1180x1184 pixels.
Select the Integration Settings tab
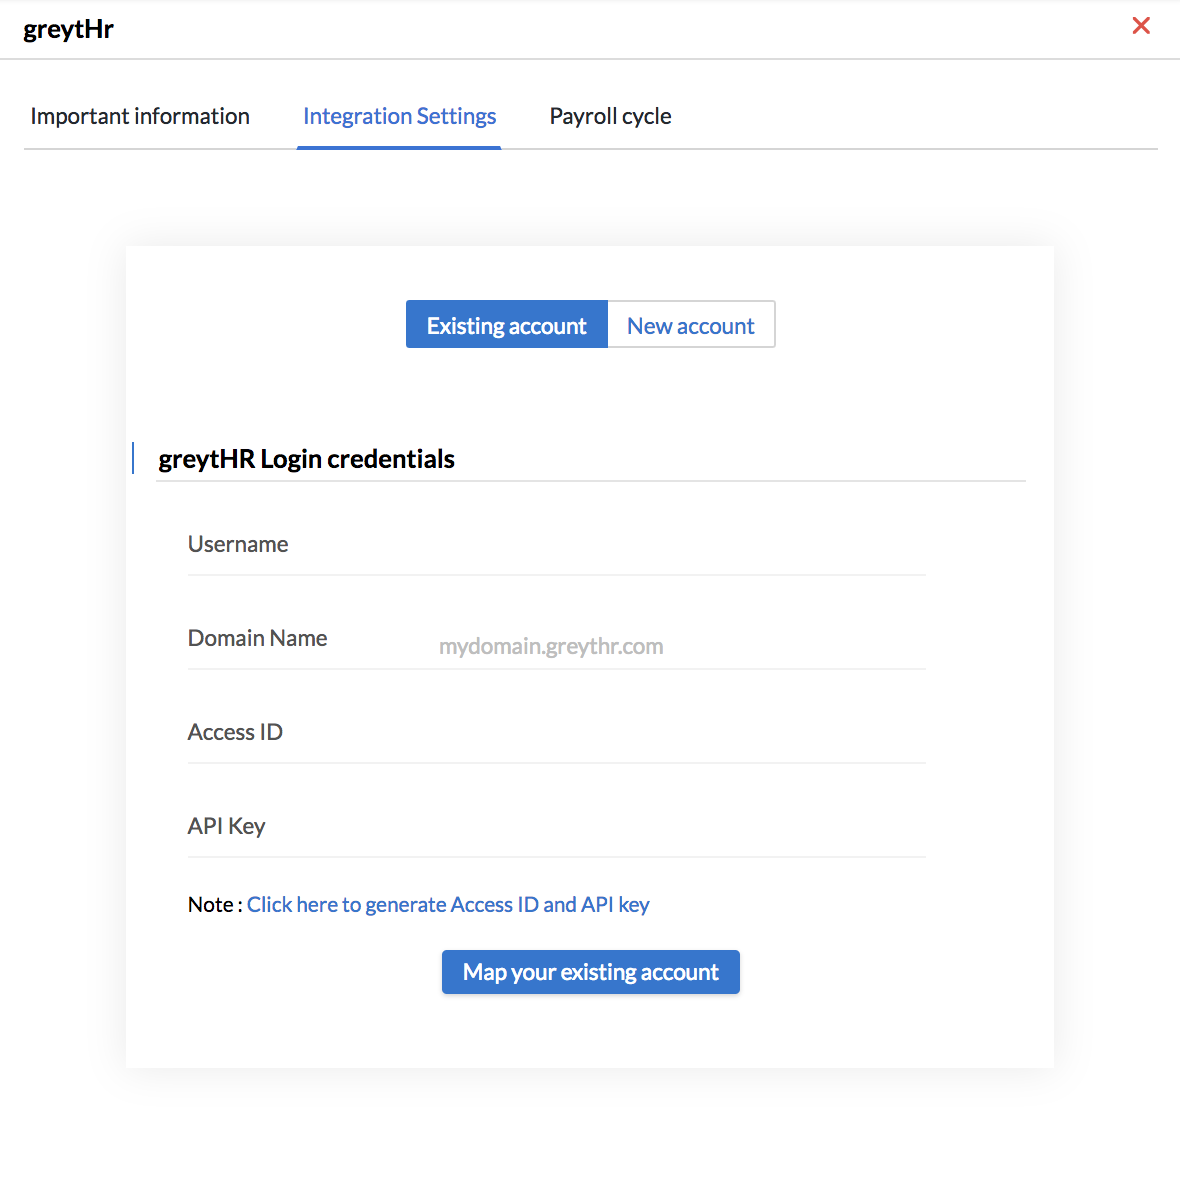point(399,116)
